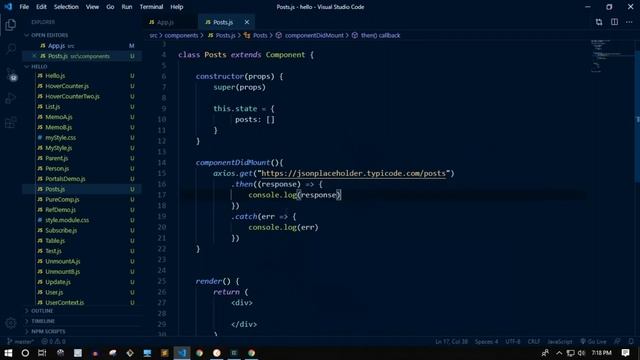Click Spaces: 4 indentation in status bar
The height and width of the screenshot is (360, 640).
(486, 342)
